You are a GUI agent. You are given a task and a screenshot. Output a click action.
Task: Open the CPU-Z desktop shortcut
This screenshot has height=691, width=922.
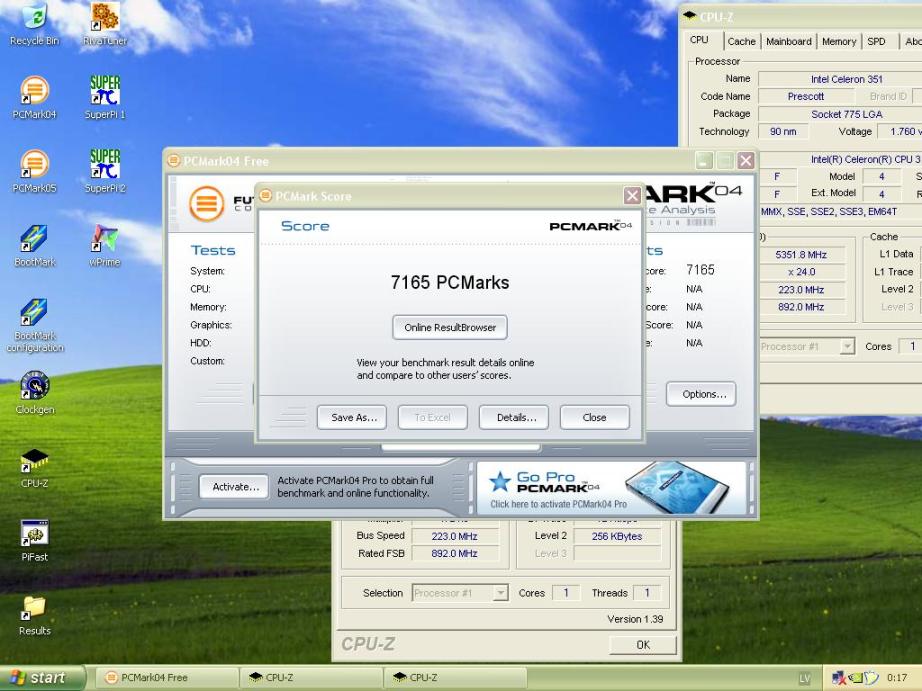tap(35, 466)
